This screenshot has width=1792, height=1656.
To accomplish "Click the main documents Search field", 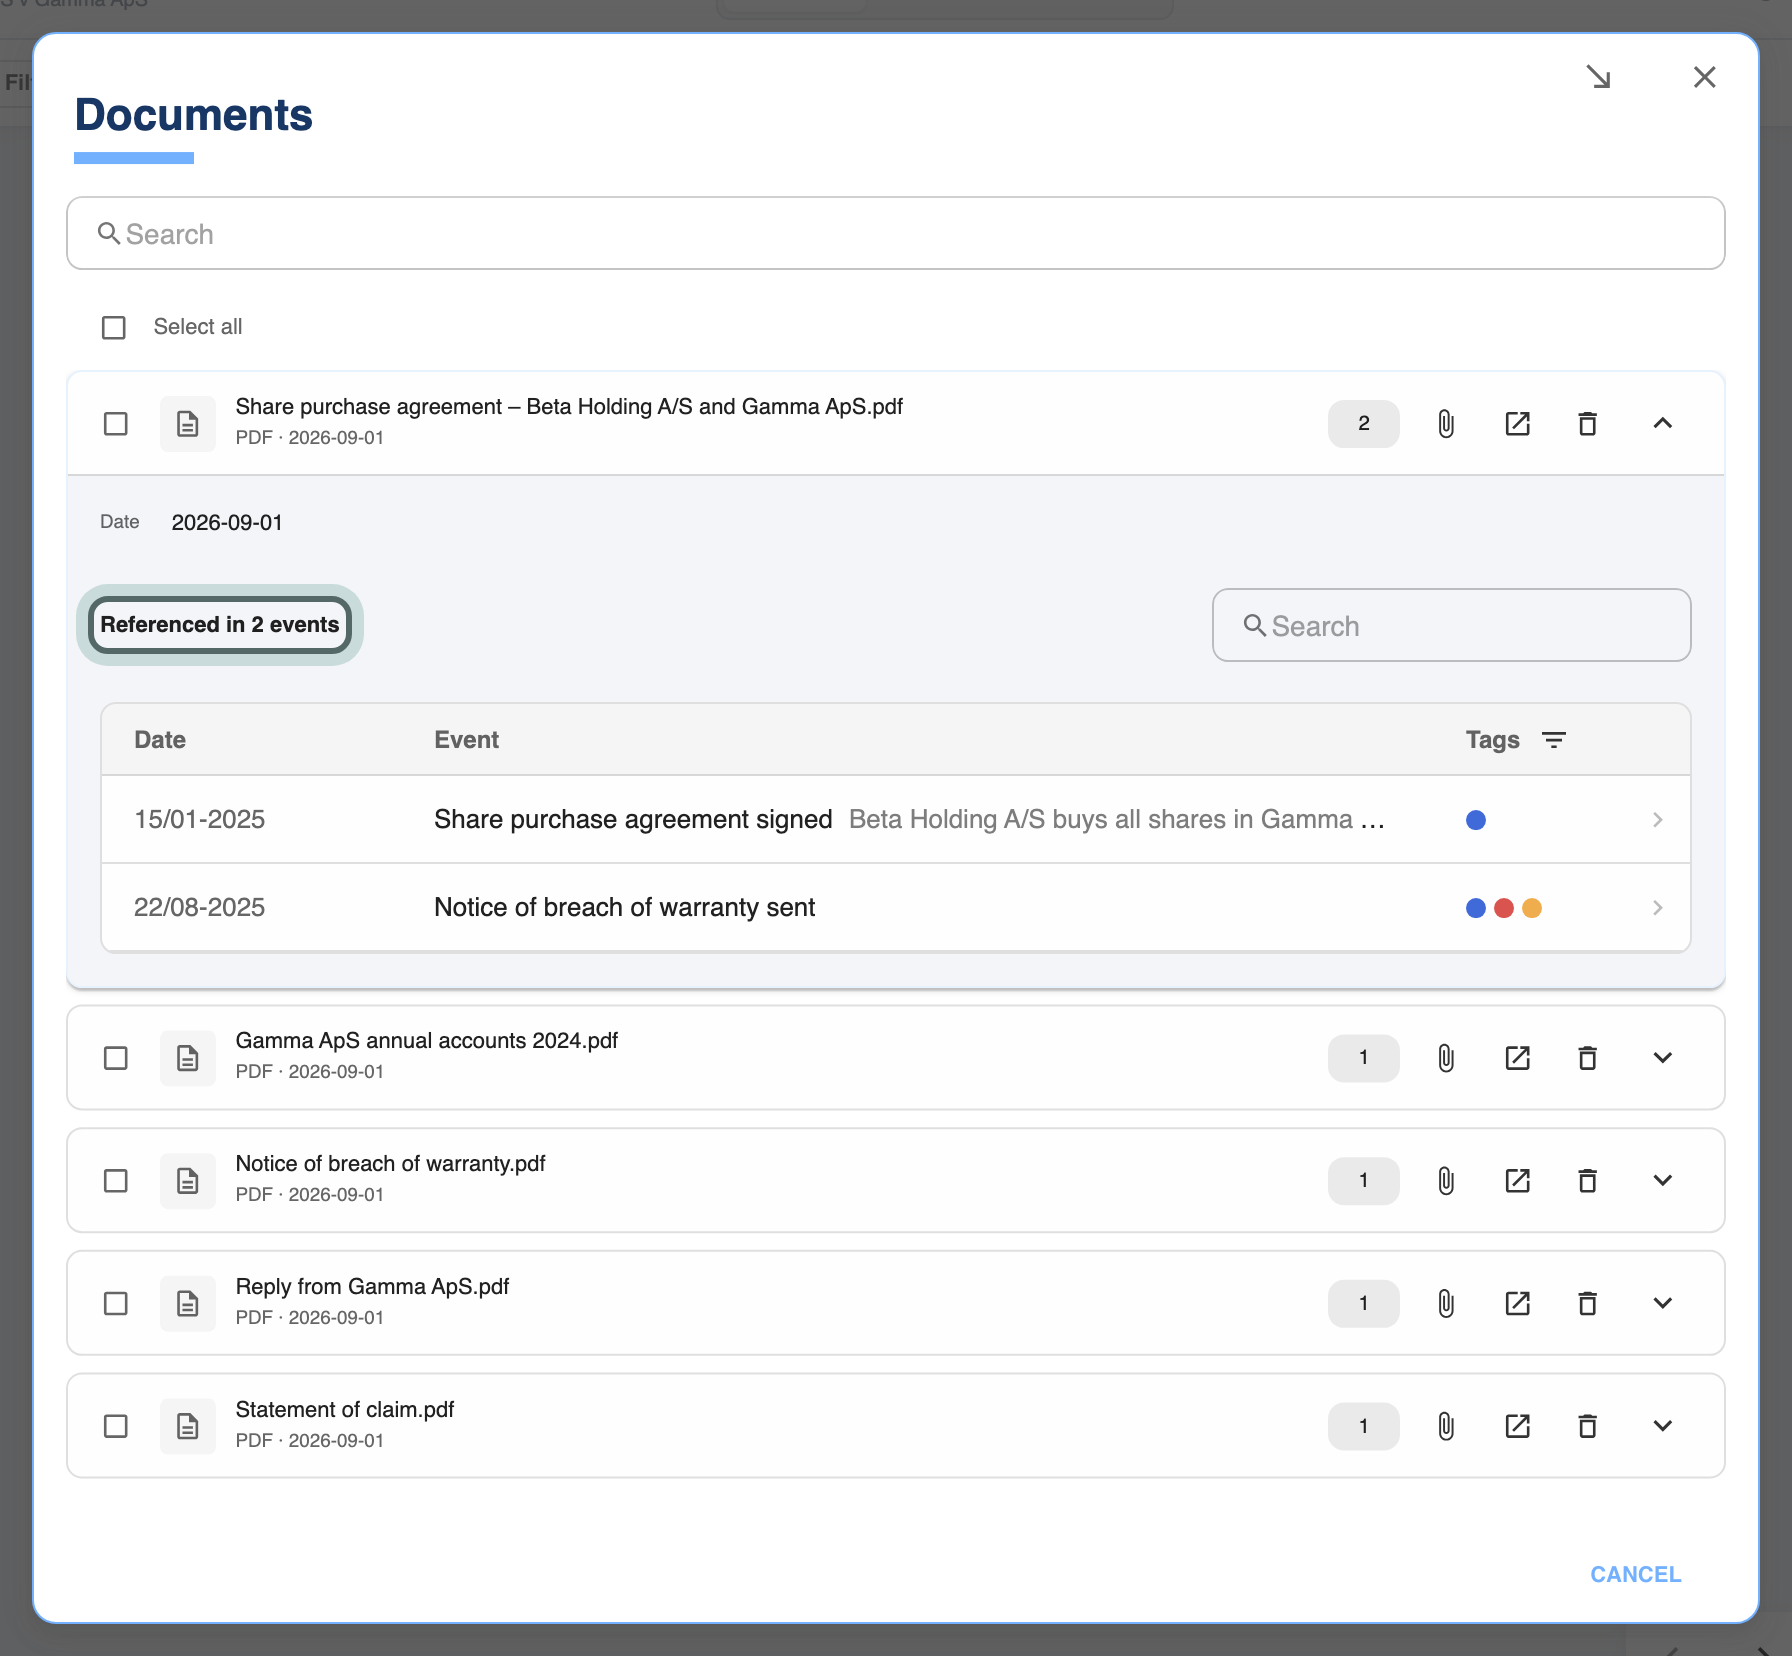I will click(x=895, y=234).
